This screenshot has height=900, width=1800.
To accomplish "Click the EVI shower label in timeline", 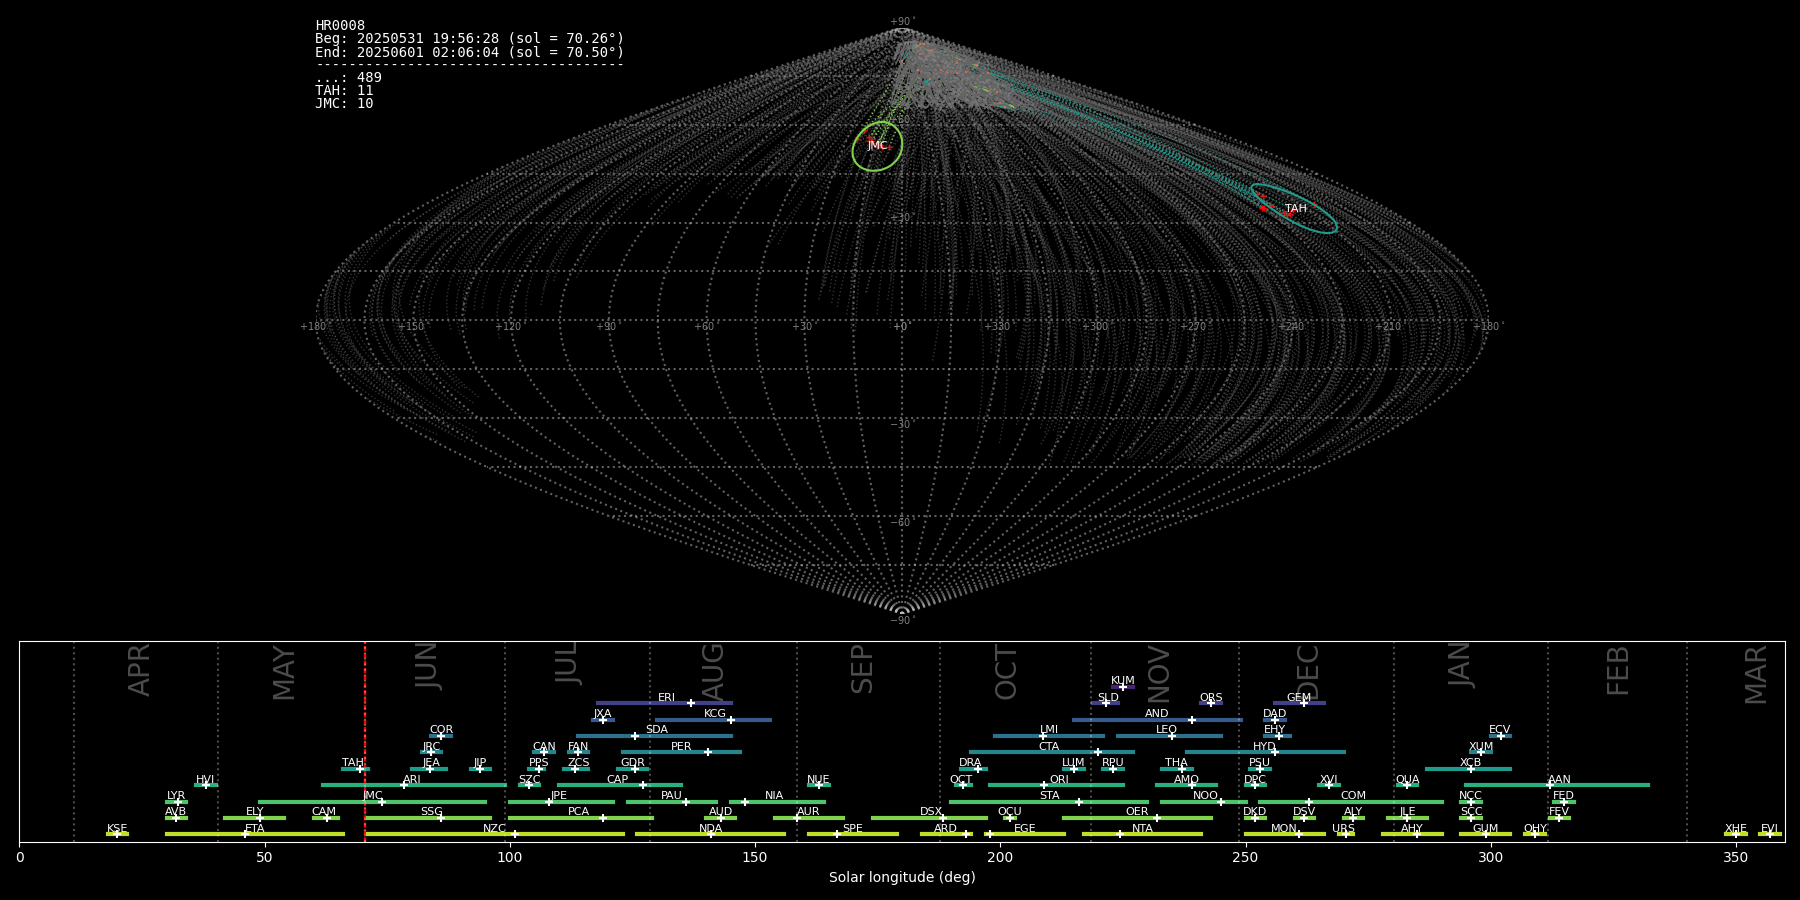I will pos(1769,829).
